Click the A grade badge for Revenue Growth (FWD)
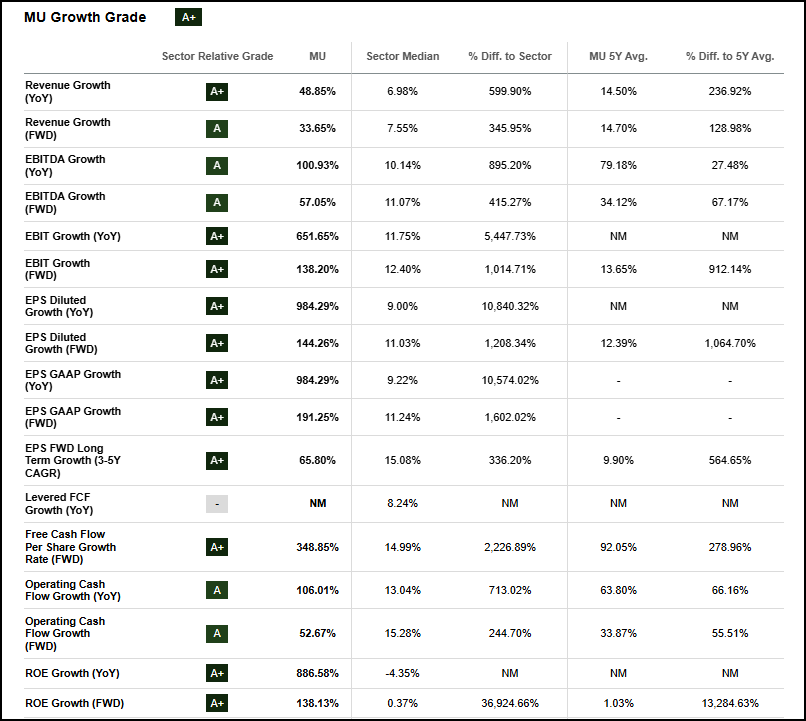 tap(217, 129)
